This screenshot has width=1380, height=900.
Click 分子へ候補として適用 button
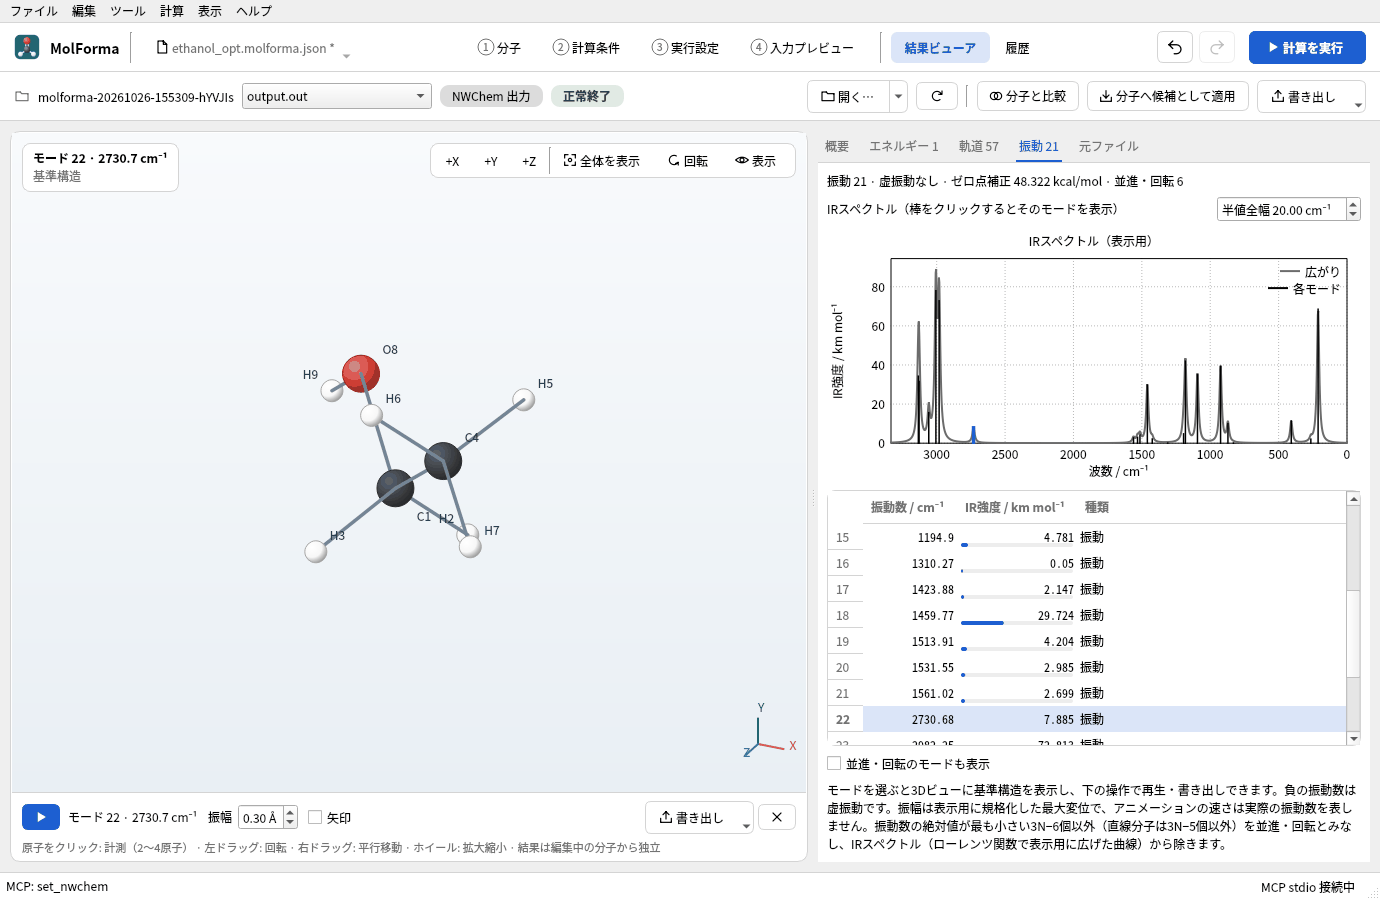tap(1168, 96)
